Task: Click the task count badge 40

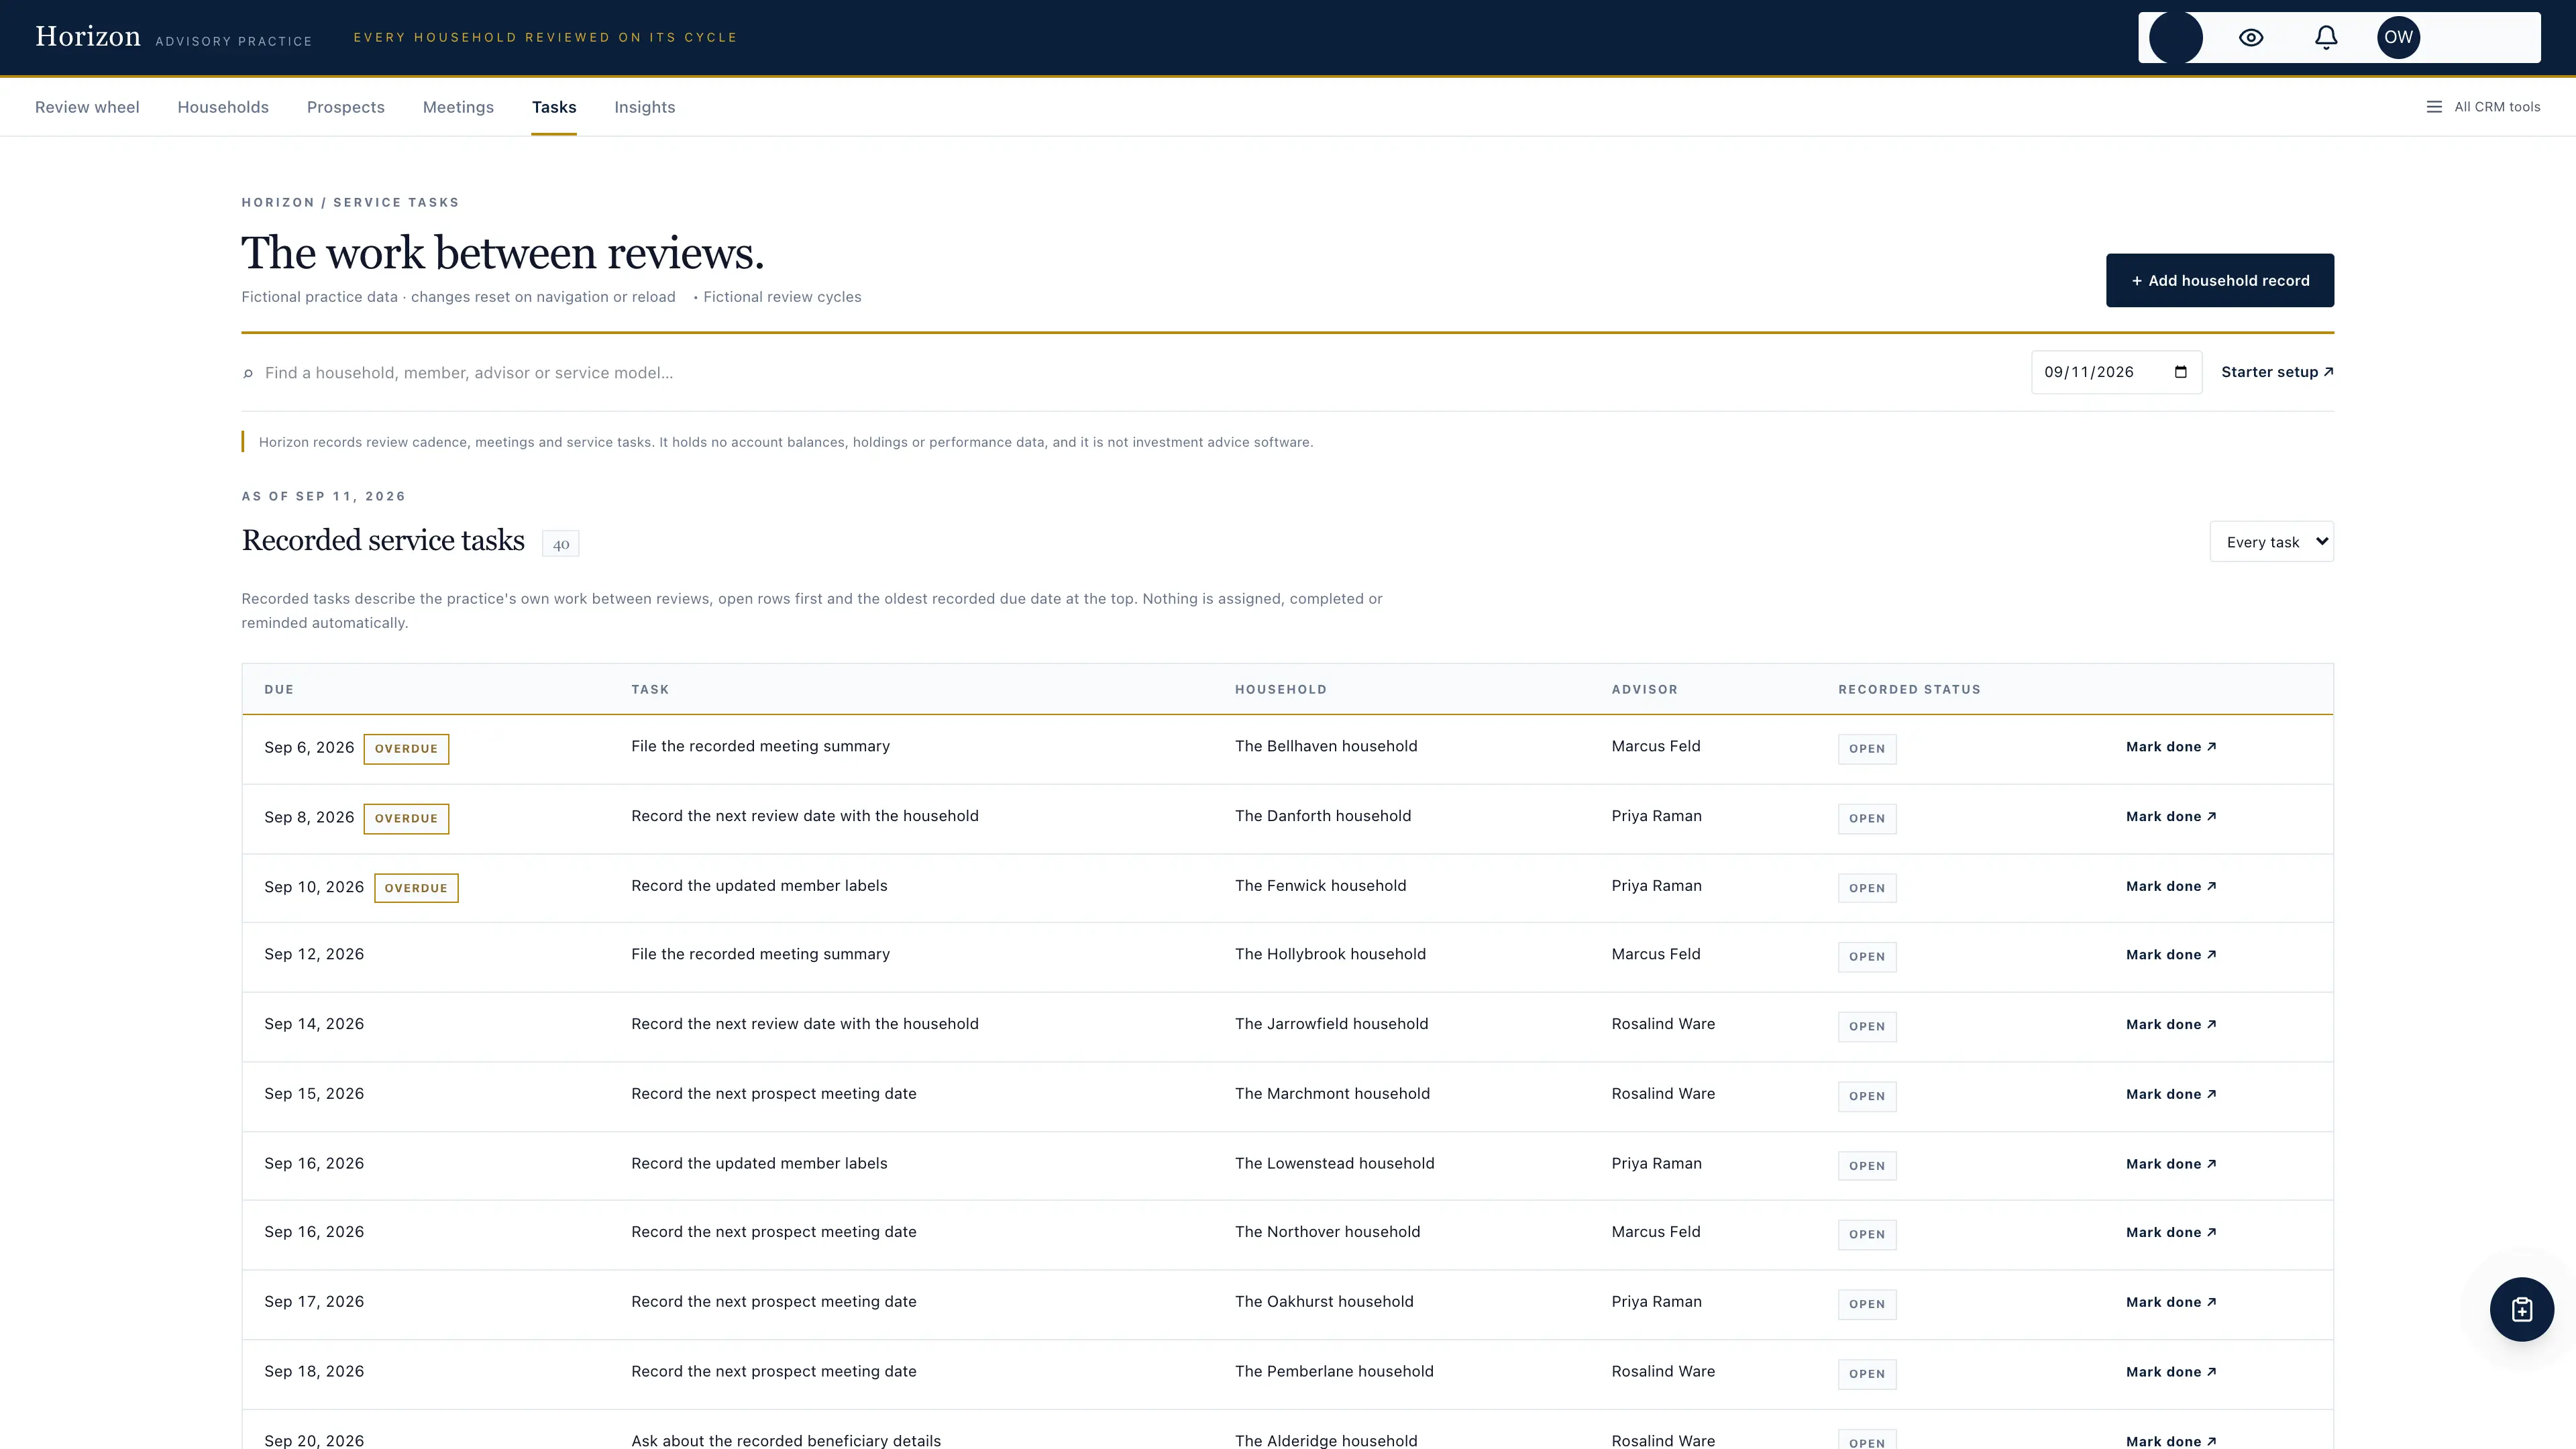Action: coord(561,544)
